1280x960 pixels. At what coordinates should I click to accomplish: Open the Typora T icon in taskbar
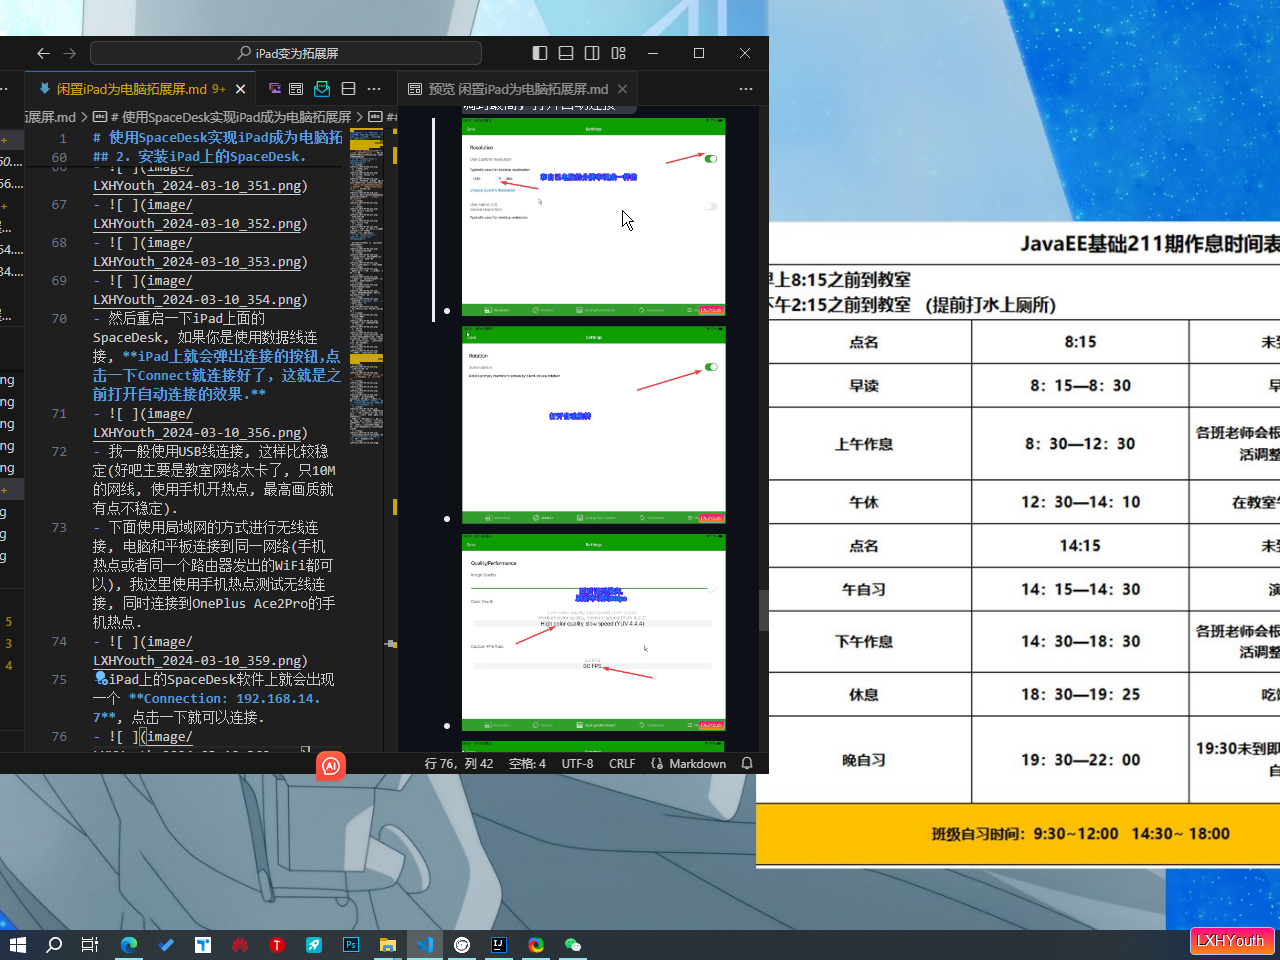click(x=203, y=944)
